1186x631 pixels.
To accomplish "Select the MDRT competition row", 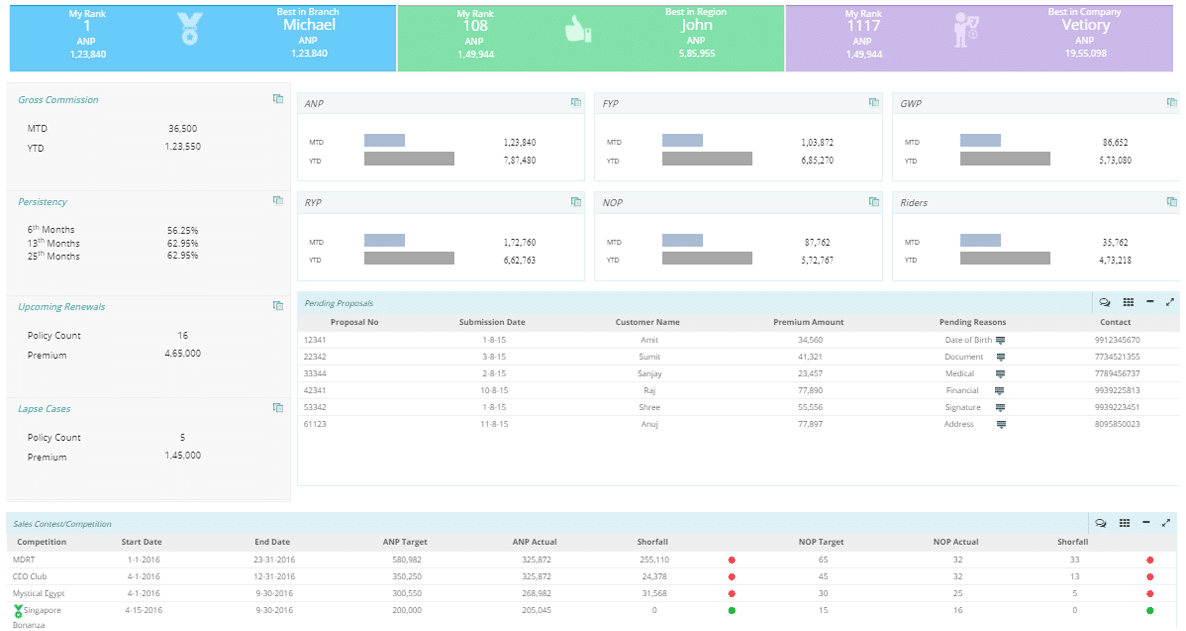I will [x=24, y=560].
